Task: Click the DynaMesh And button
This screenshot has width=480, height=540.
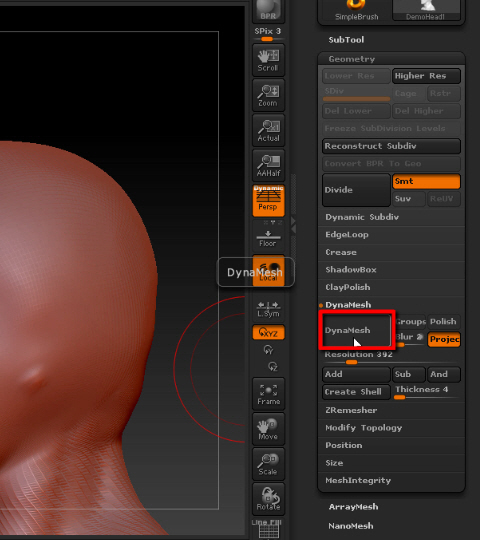Action: [x=444, y=374]
